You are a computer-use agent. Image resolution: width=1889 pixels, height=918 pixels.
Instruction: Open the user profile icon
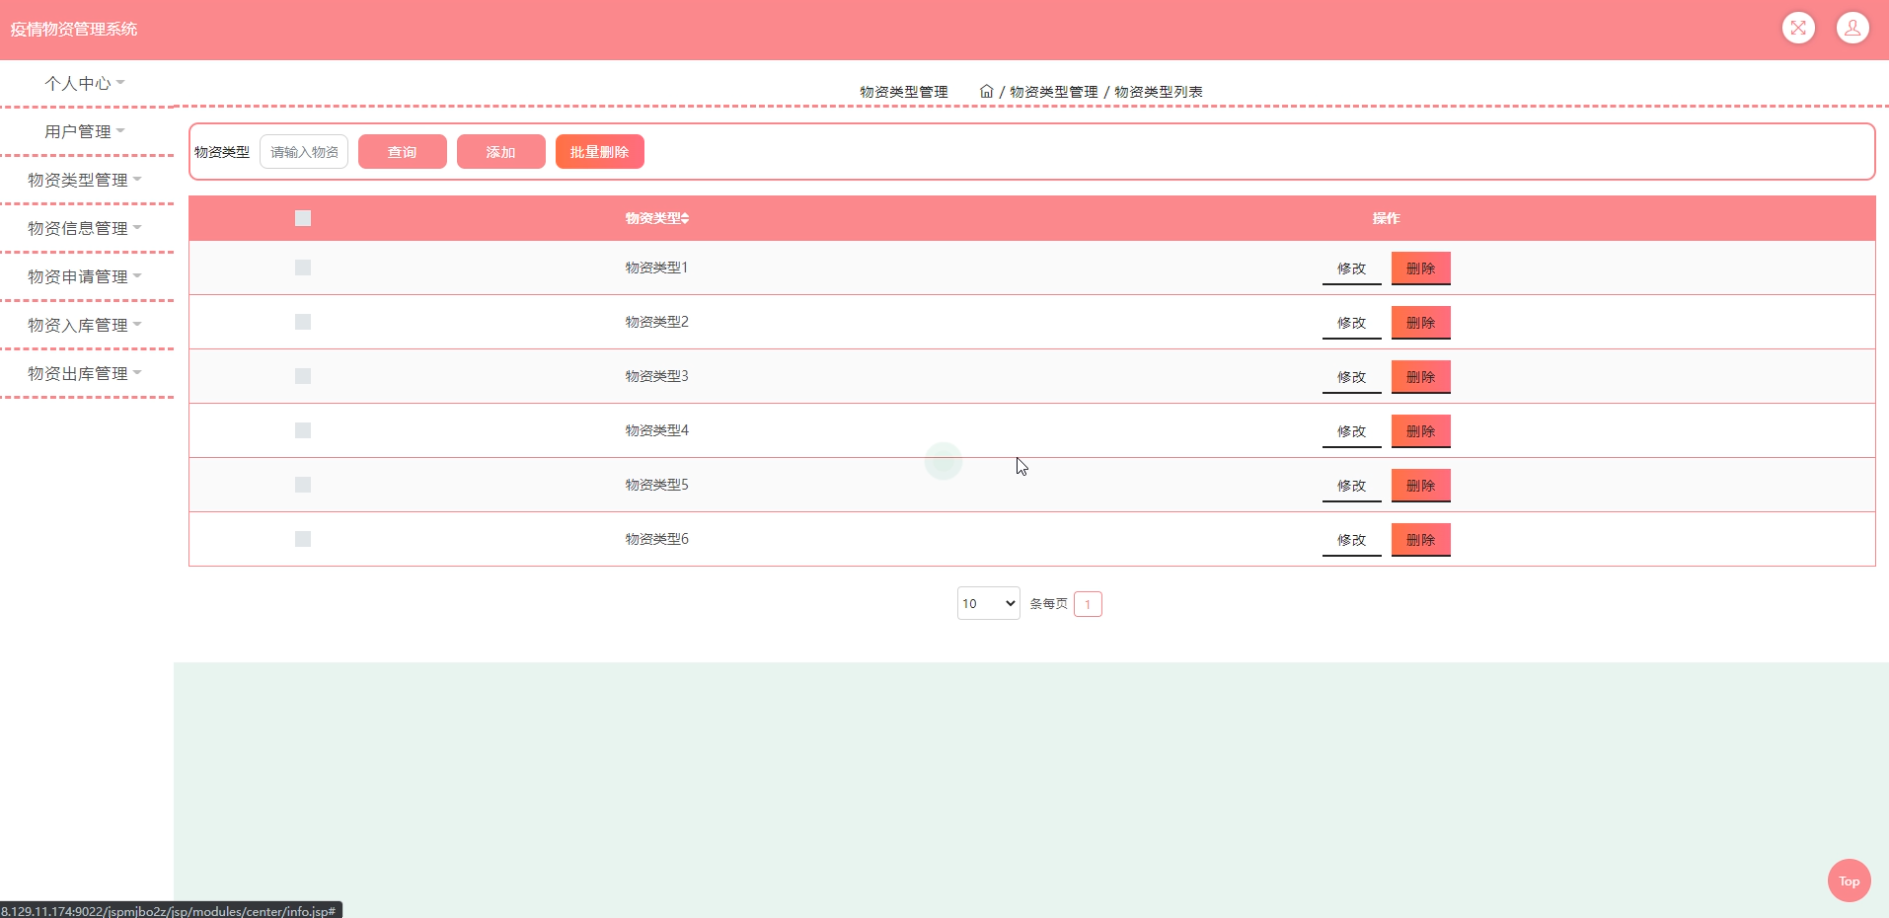click(x=1852, y=28)
